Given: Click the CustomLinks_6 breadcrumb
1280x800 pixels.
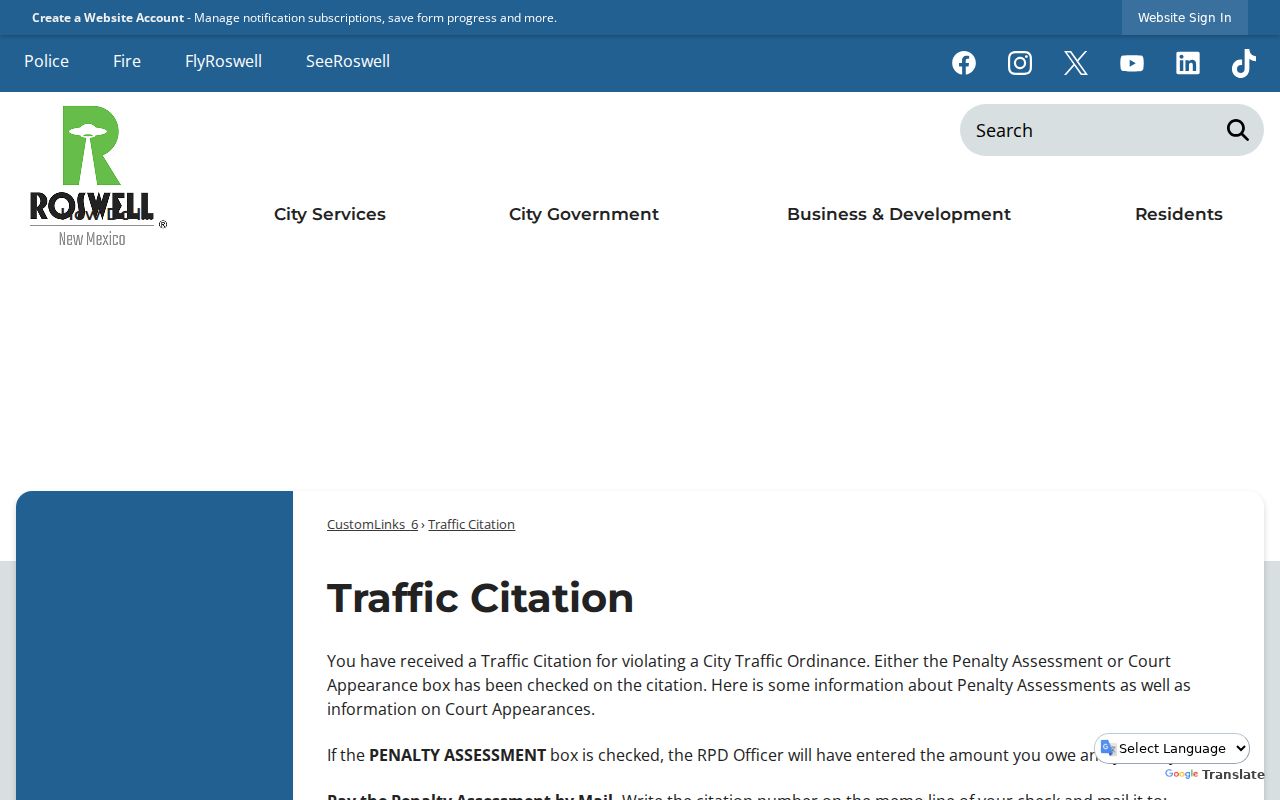Looking at the screenshot, I should [372, 524].
